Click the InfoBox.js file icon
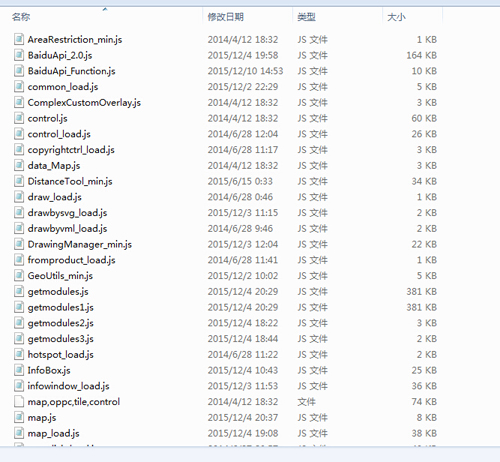 [19, 370]
